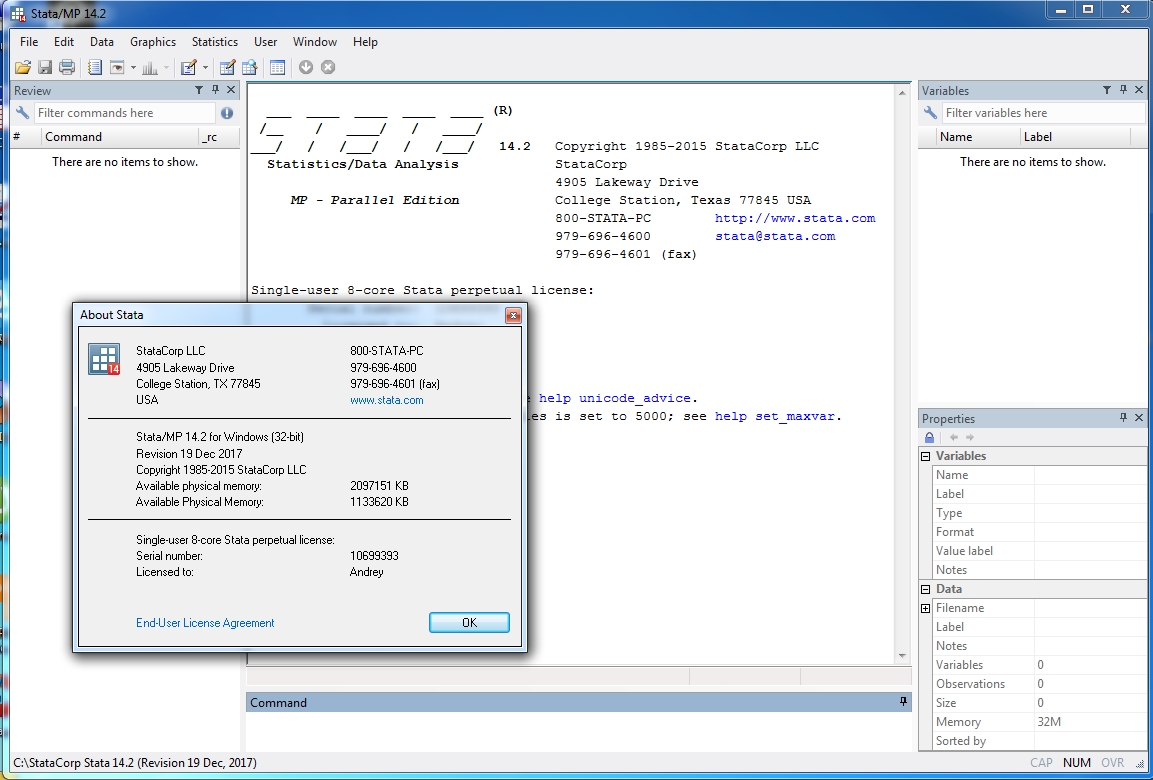
Task: Click the Review panel filter funnel icon
Action: [x=199, y=90]
